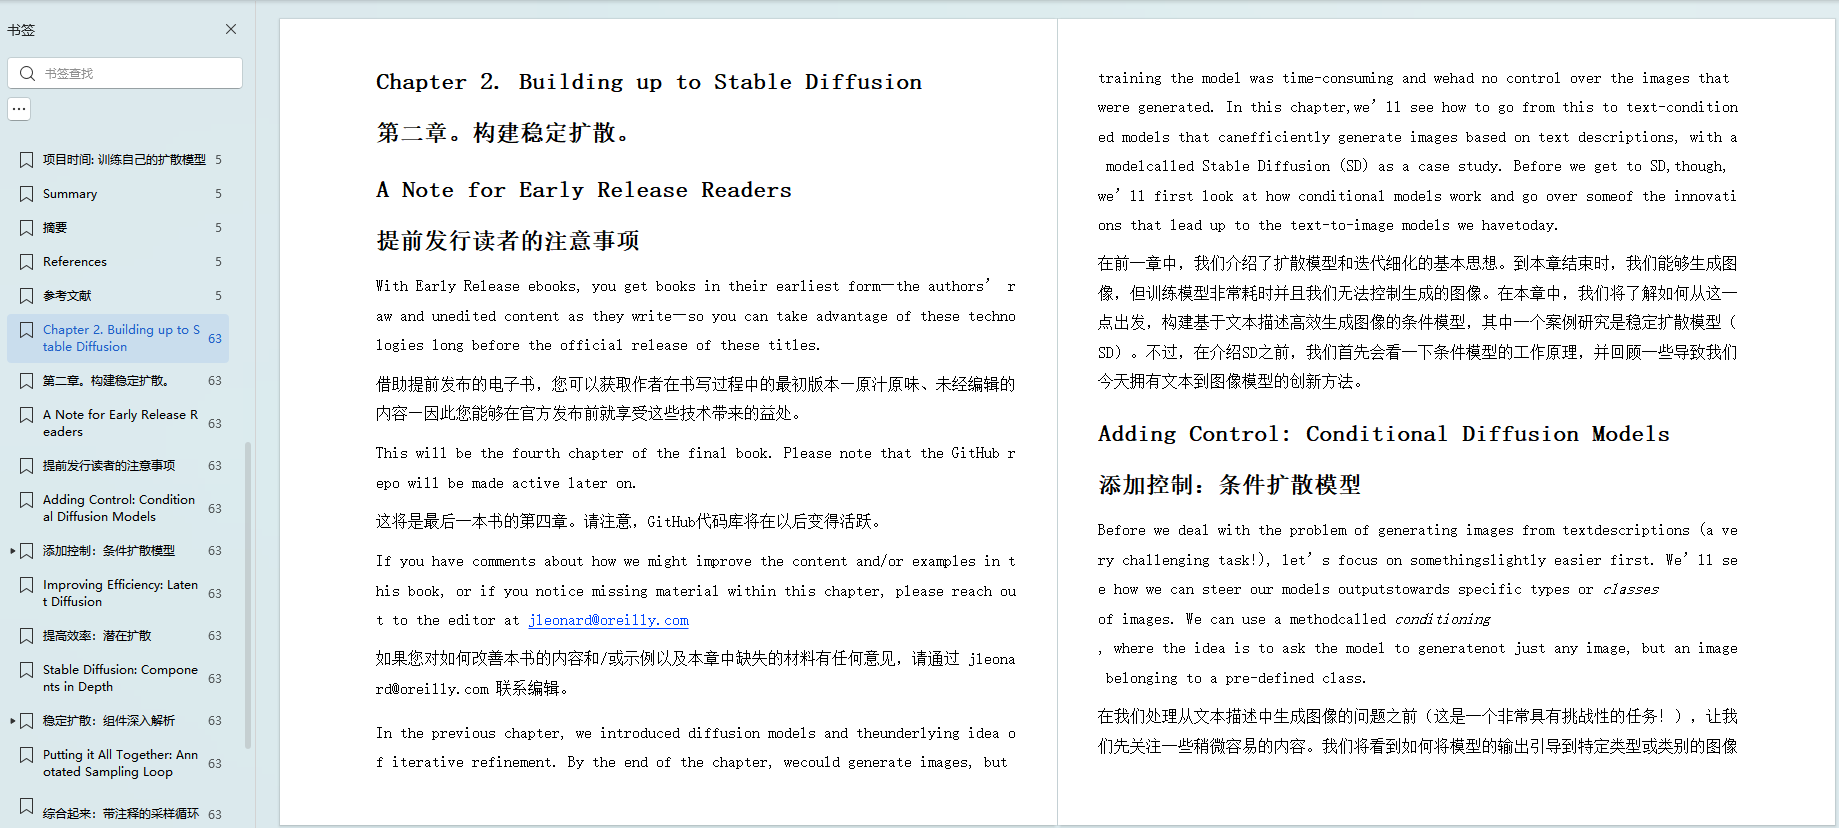
Task: Click bookmark icon beside 提前发行读者的注意事项
Action: click(27, 466)
